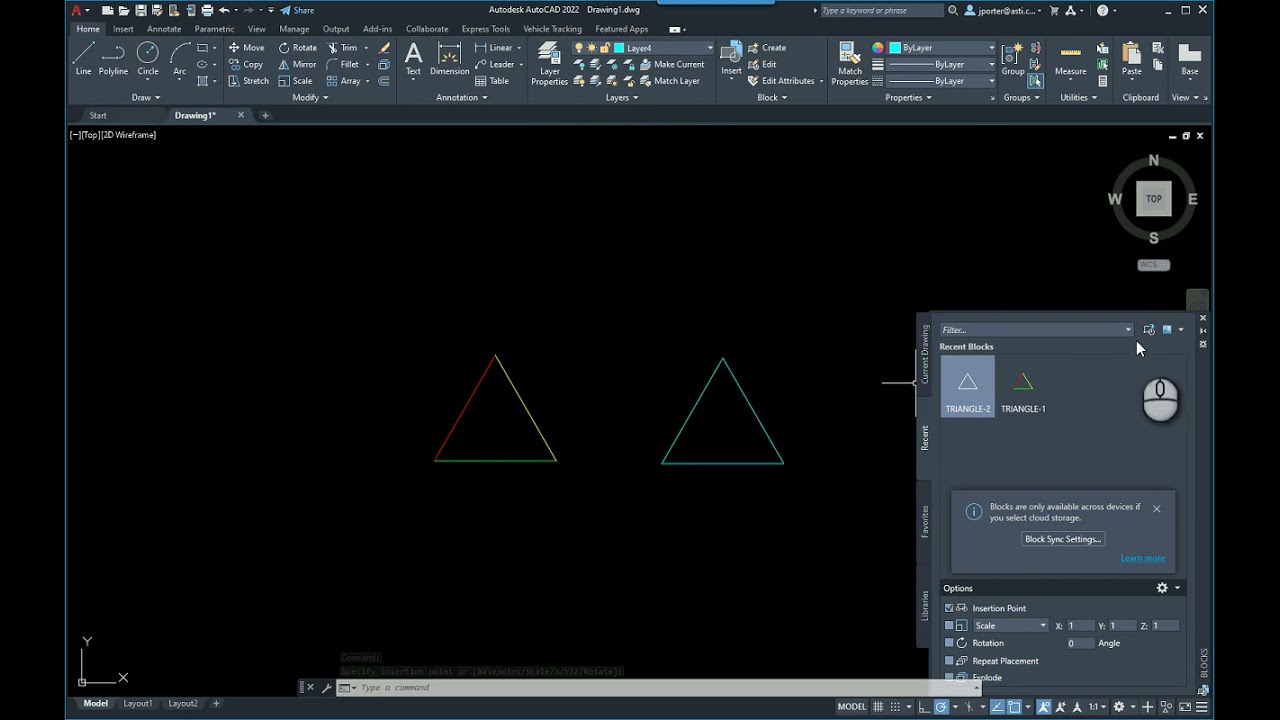Toggle polar tracking in status bar

coord(941,707)
